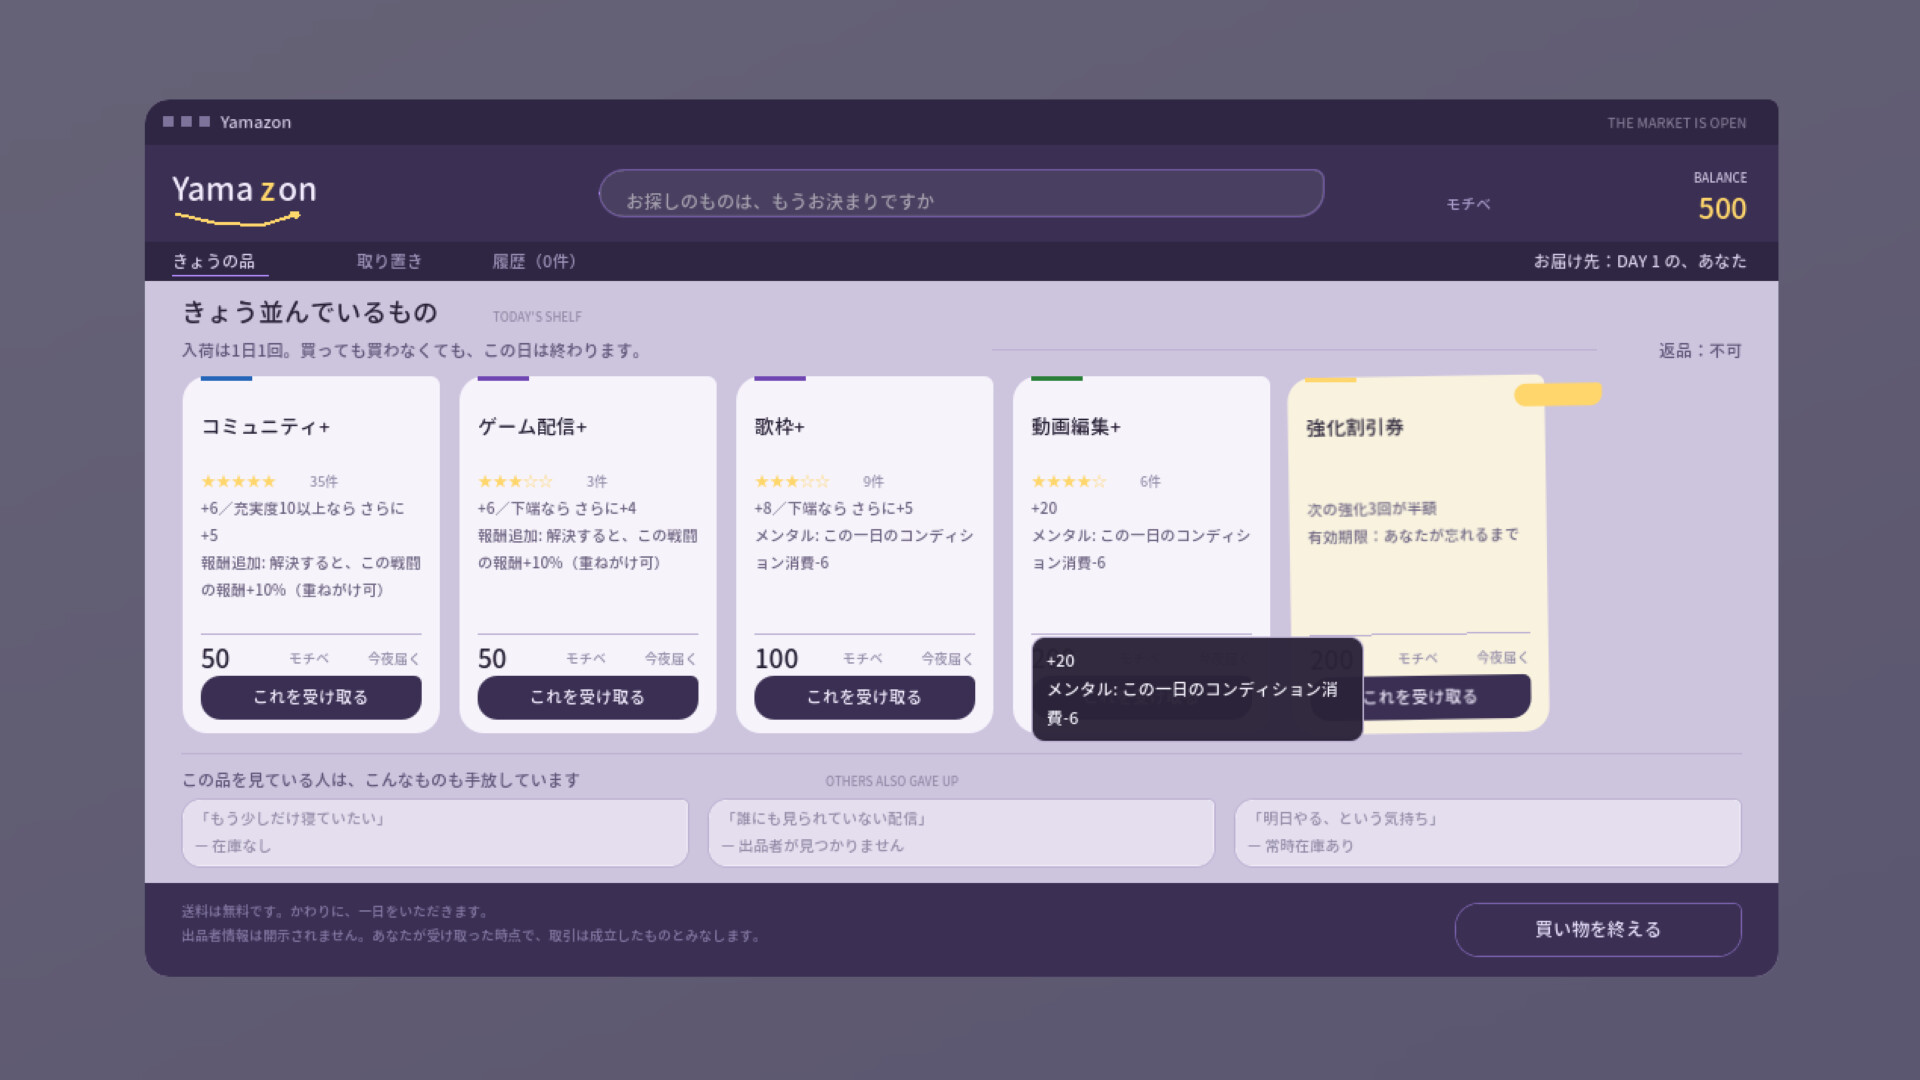Receive the 歌枠+ item
1920x1080 pixels.
(x=864, y=697)
